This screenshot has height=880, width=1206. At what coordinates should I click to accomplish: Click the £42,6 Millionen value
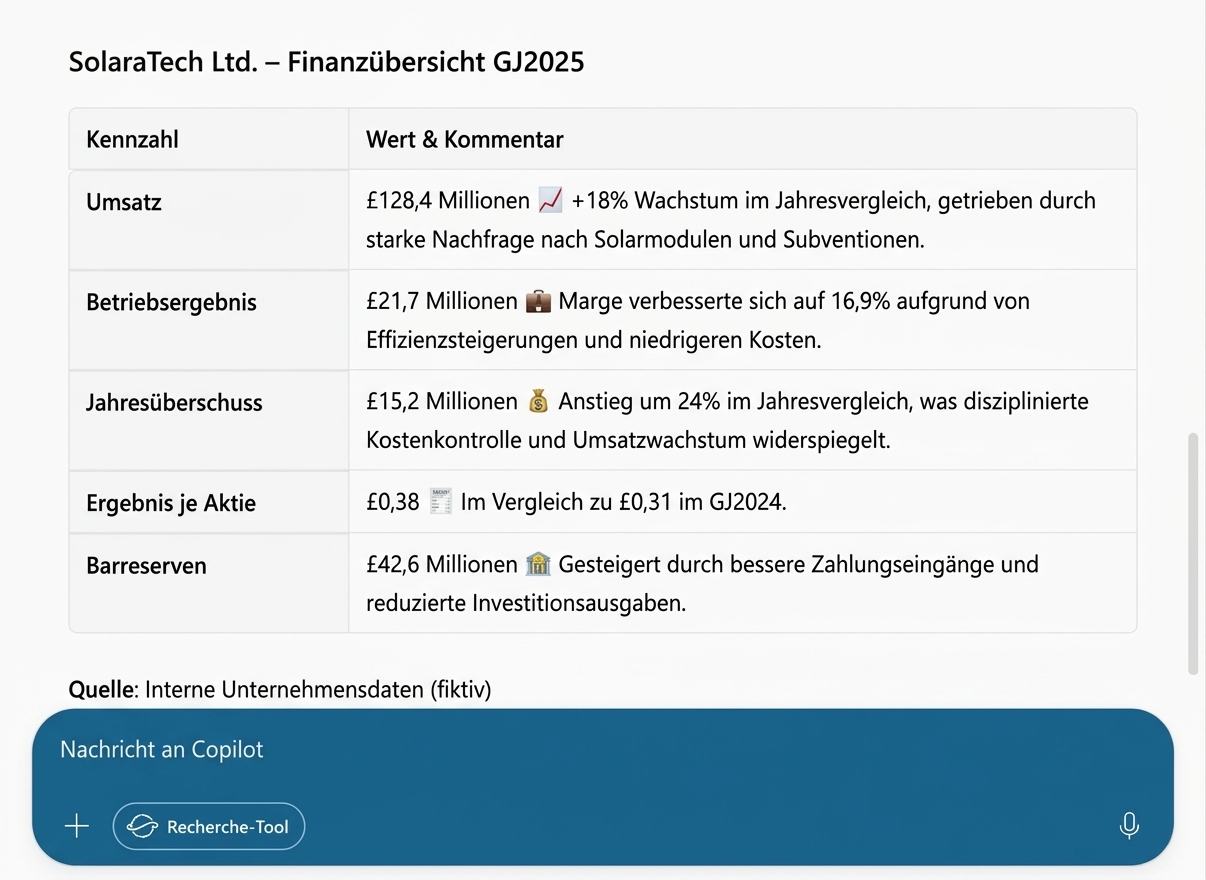[442, 565]
